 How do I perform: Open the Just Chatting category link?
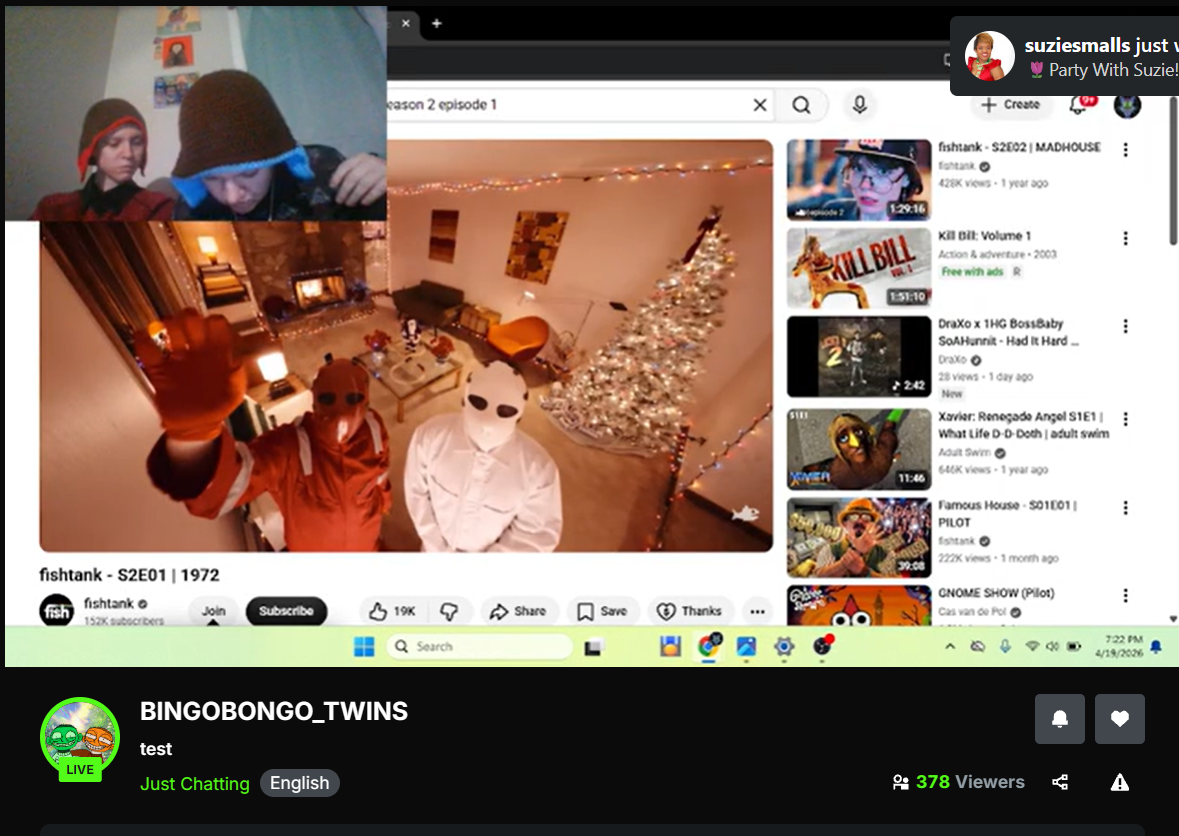(195, 783)
